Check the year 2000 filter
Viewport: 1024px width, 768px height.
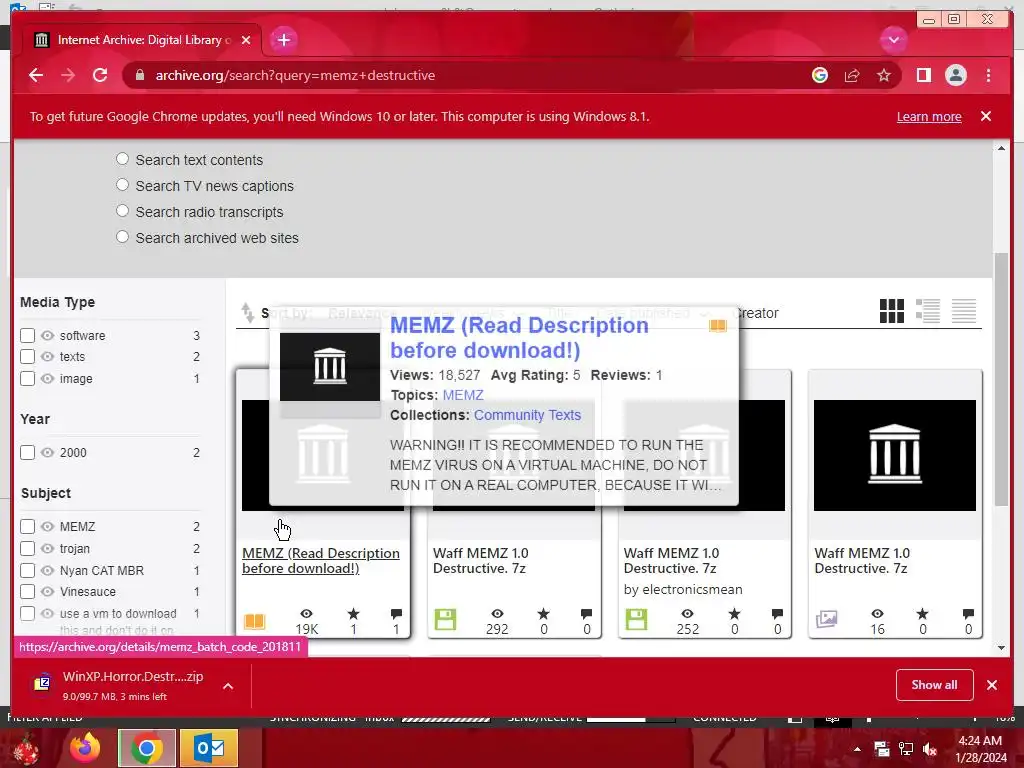pyautogui.click(x=27, y=453)
